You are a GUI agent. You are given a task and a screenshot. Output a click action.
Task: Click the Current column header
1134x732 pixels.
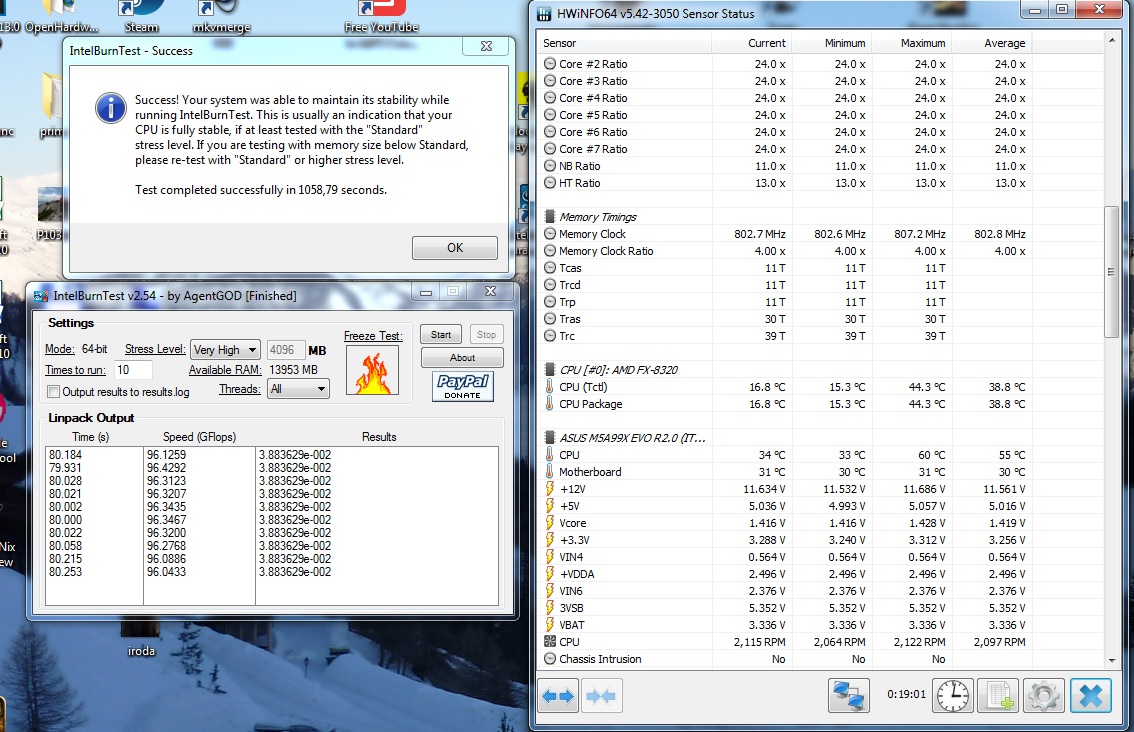click(x=751, y=43)
